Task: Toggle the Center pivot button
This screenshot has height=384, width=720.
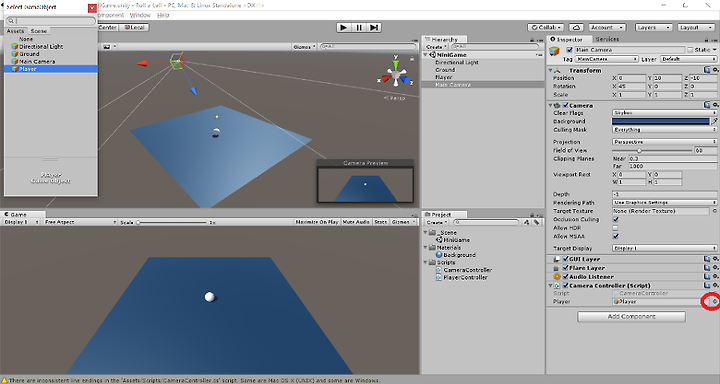Action: coord(108,27)
